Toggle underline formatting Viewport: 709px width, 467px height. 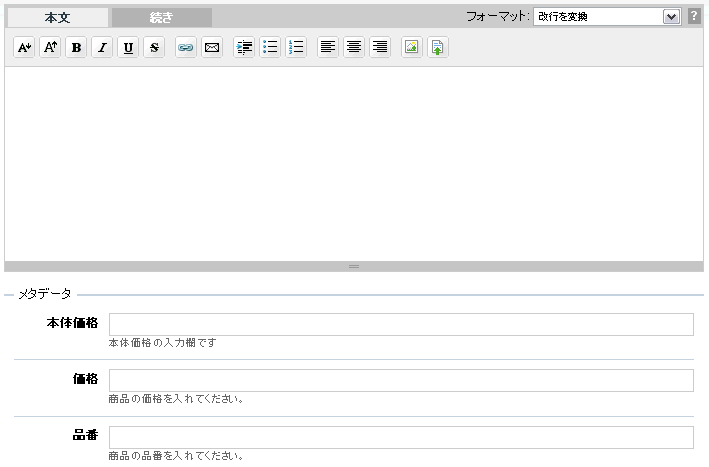128,47
